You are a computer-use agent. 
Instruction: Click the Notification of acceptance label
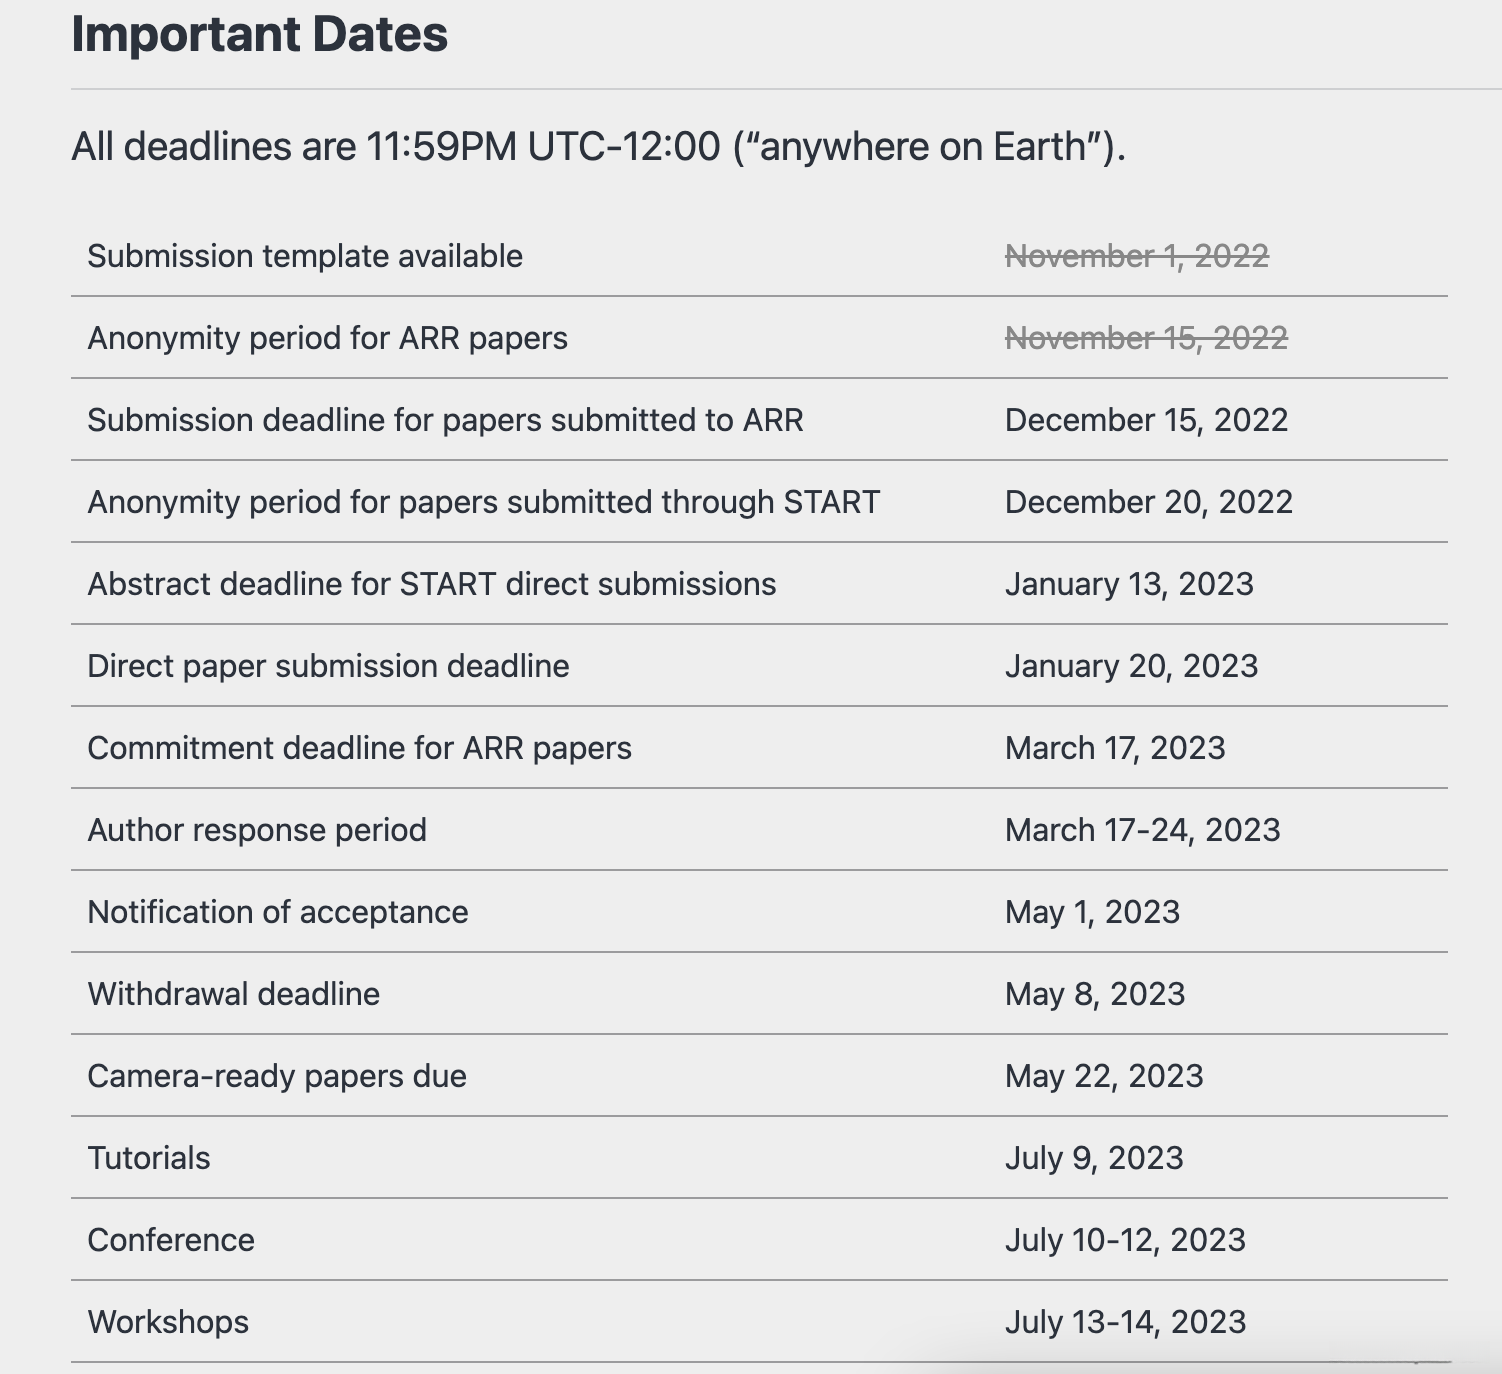click(277, 913)
